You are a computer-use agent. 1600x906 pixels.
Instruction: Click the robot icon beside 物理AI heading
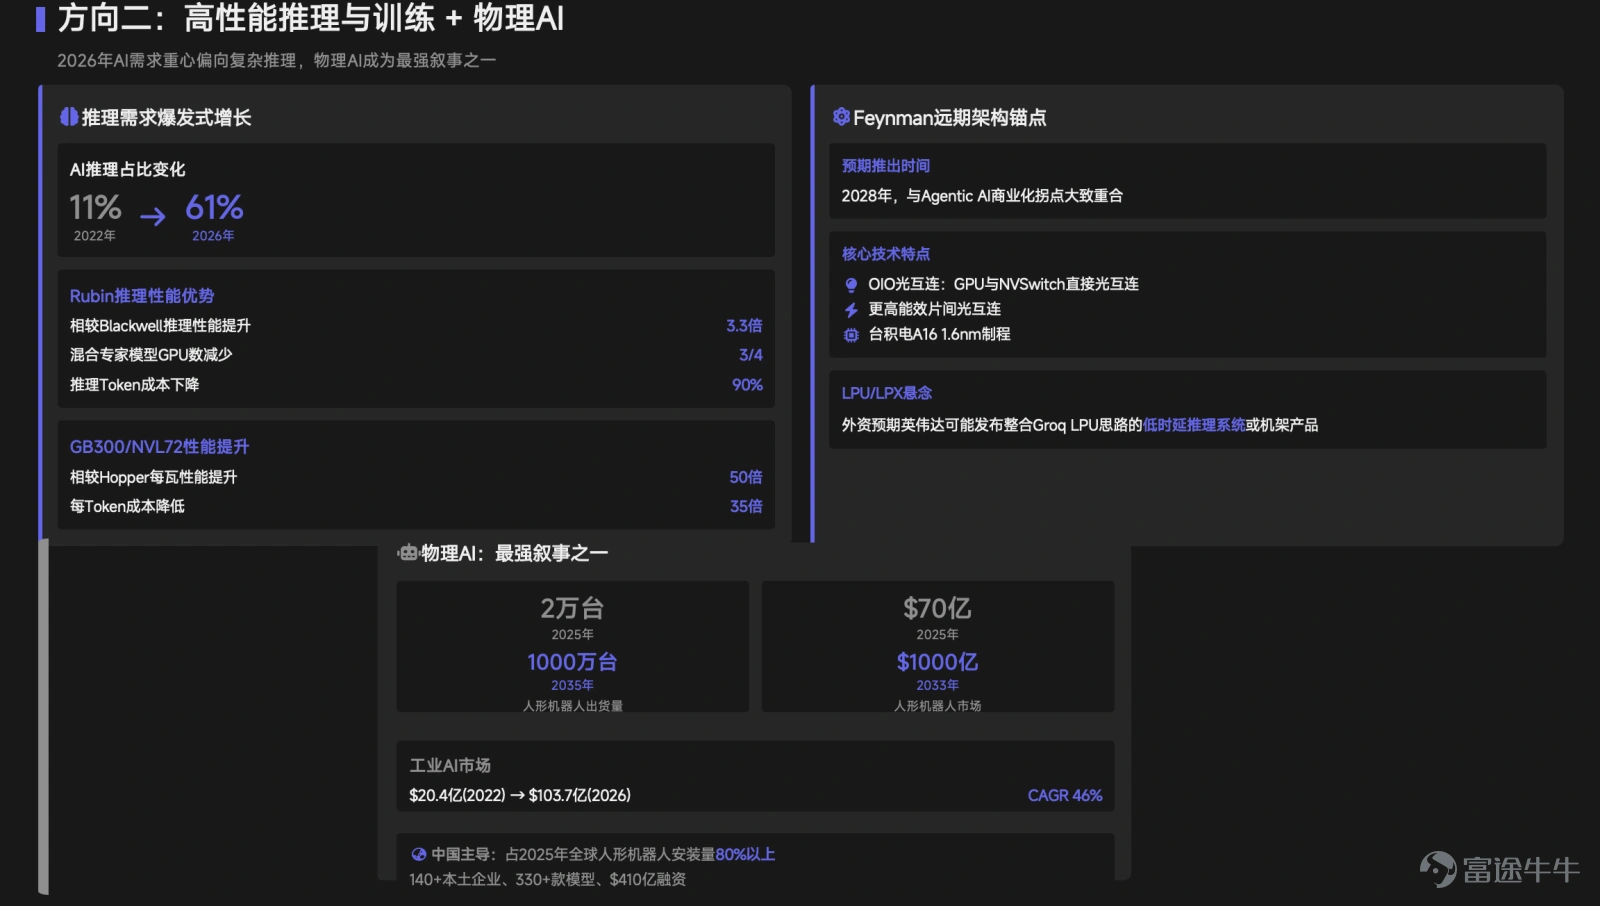(x=408, y=553)
